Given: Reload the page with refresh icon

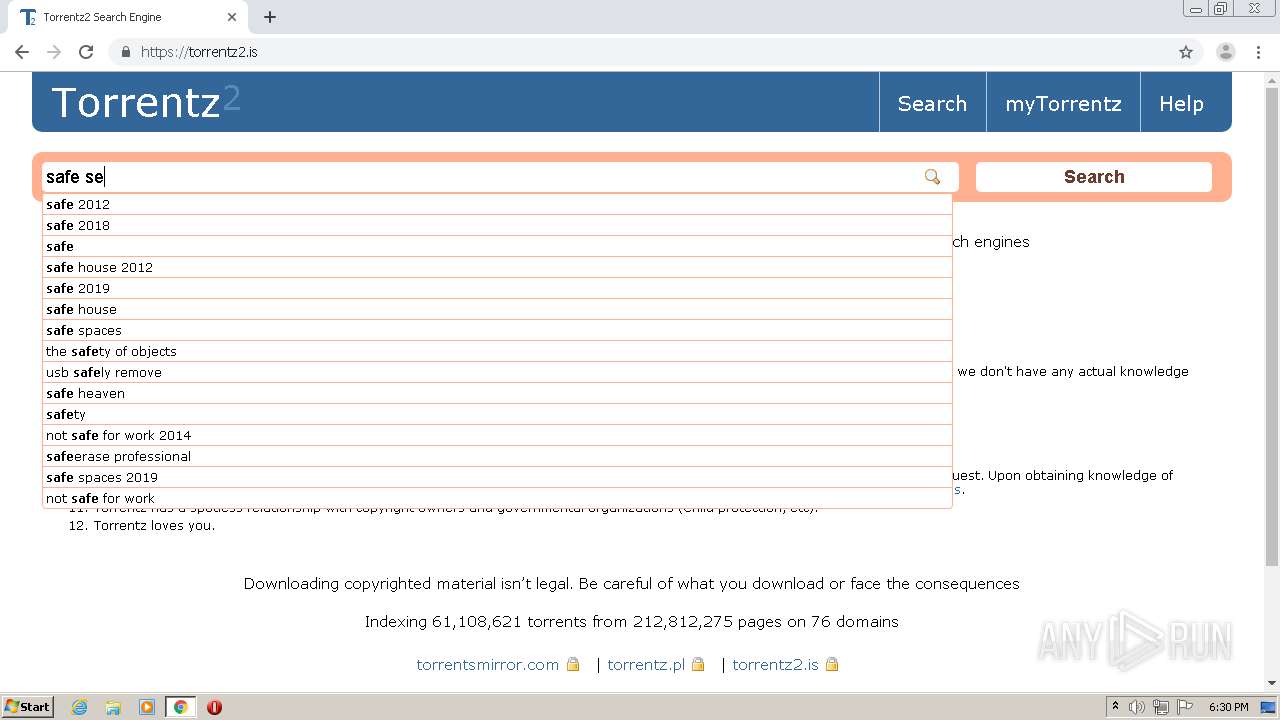Looking at the screenshot, I should pos(86,52).
